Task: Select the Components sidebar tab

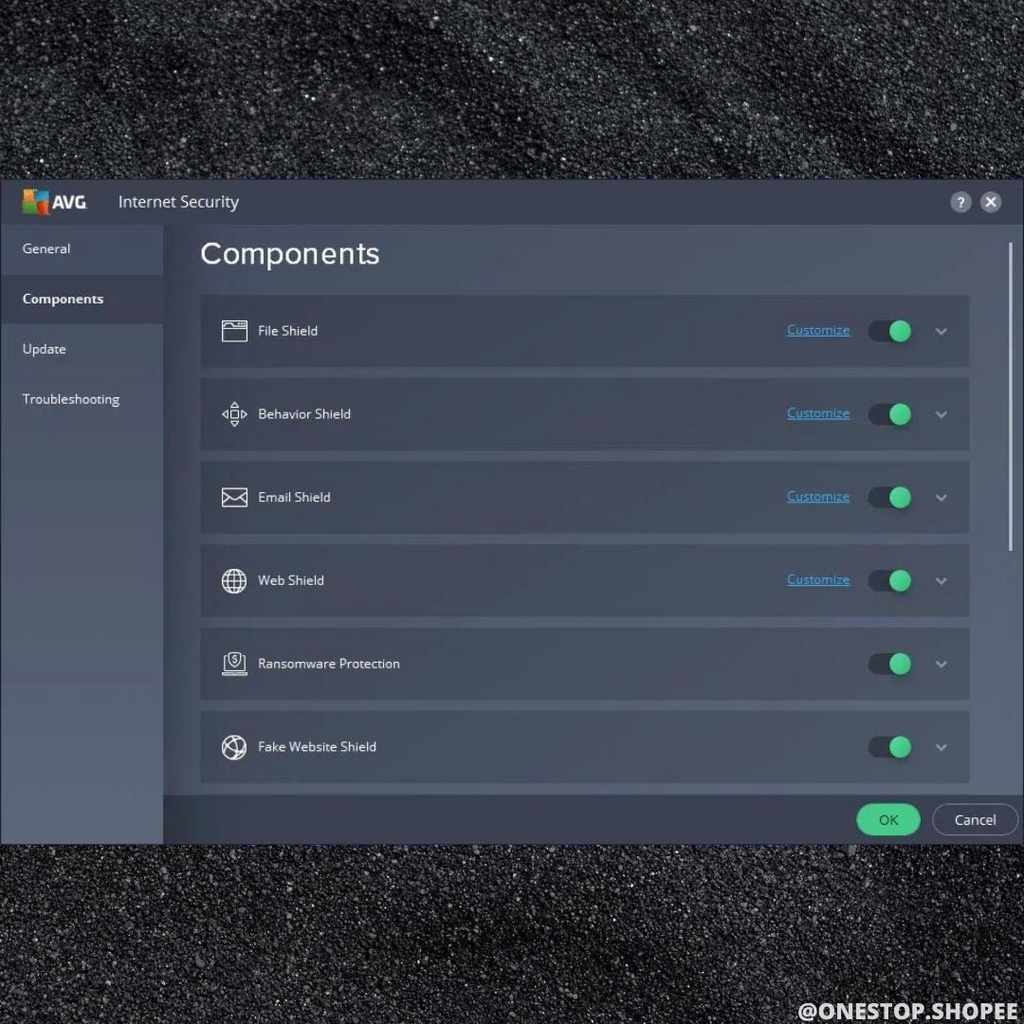Action: point(82,299)
